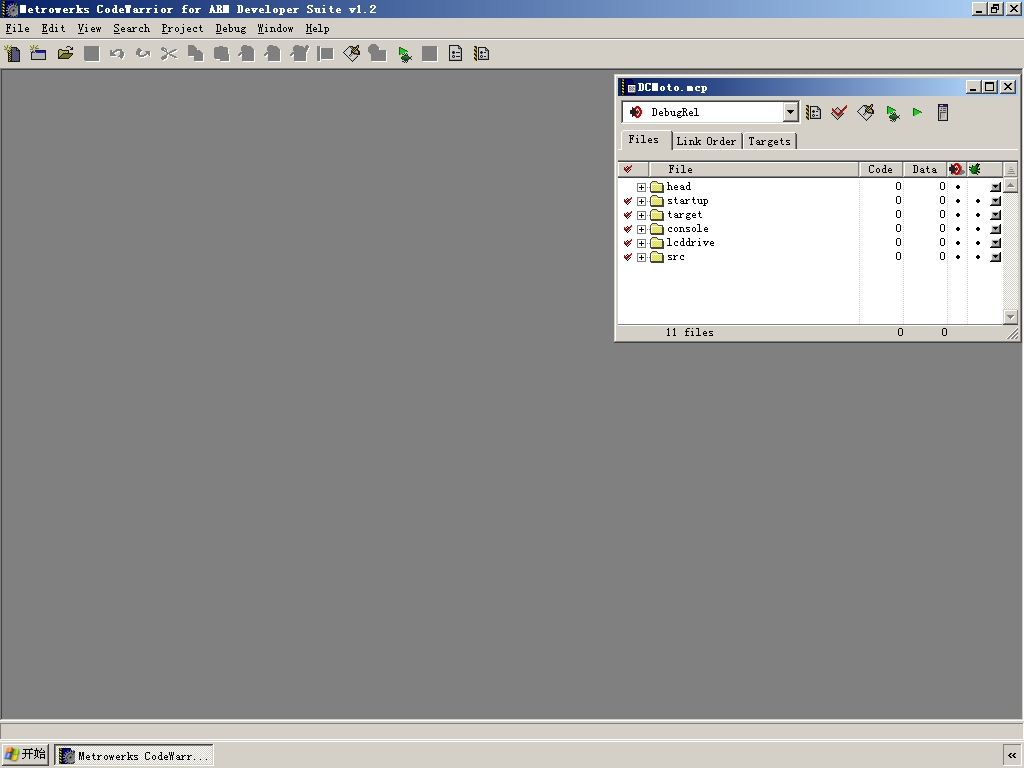Open the Project menu
The image size is (1024, 768).
(x=182, y=29)
